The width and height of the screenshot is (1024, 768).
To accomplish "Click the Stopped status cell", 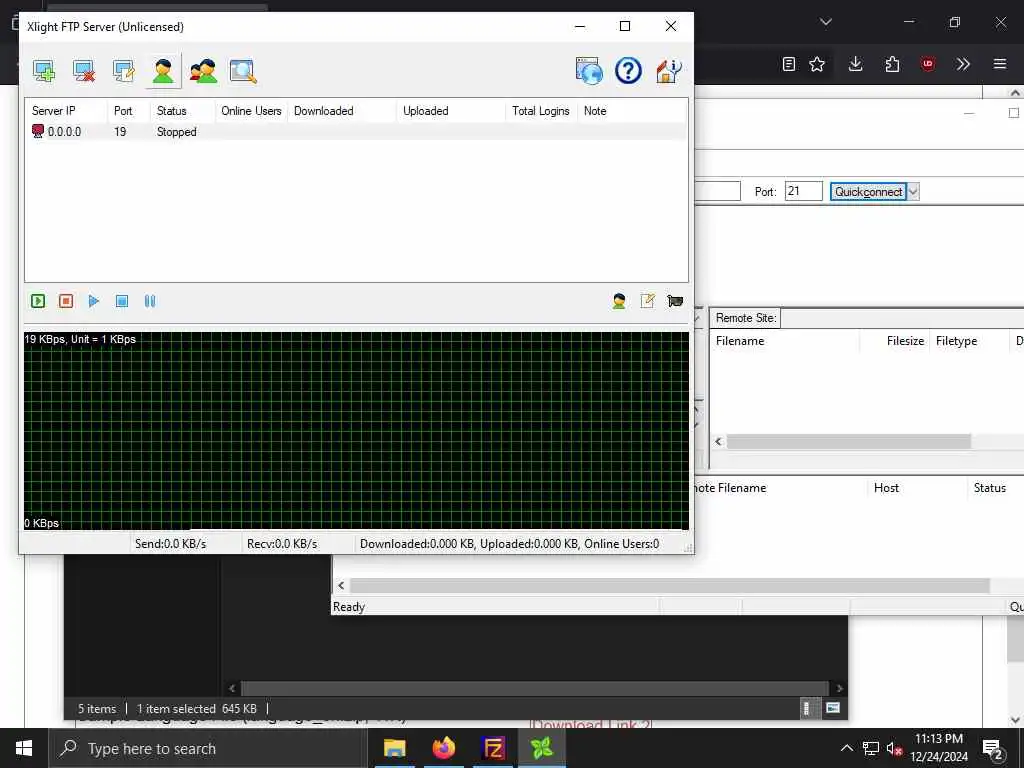I will pyautogui.click(x=176, y=132).
